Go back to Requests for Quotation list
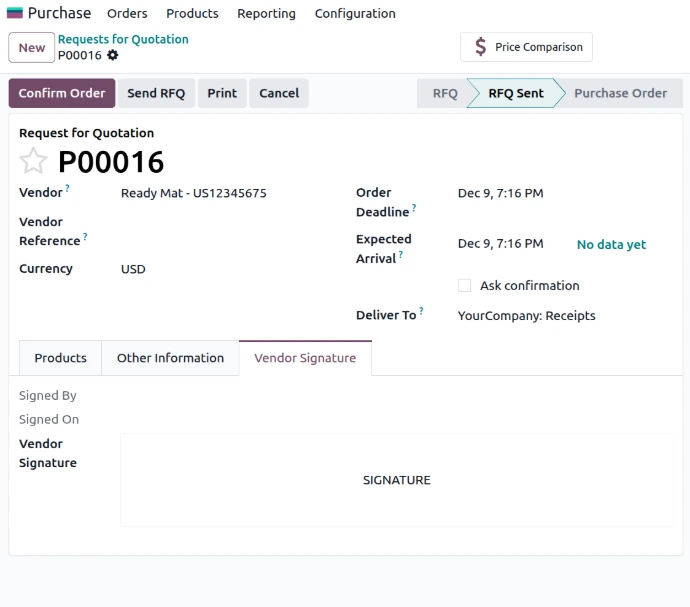 pyautogui.click(x=123, y=39)
